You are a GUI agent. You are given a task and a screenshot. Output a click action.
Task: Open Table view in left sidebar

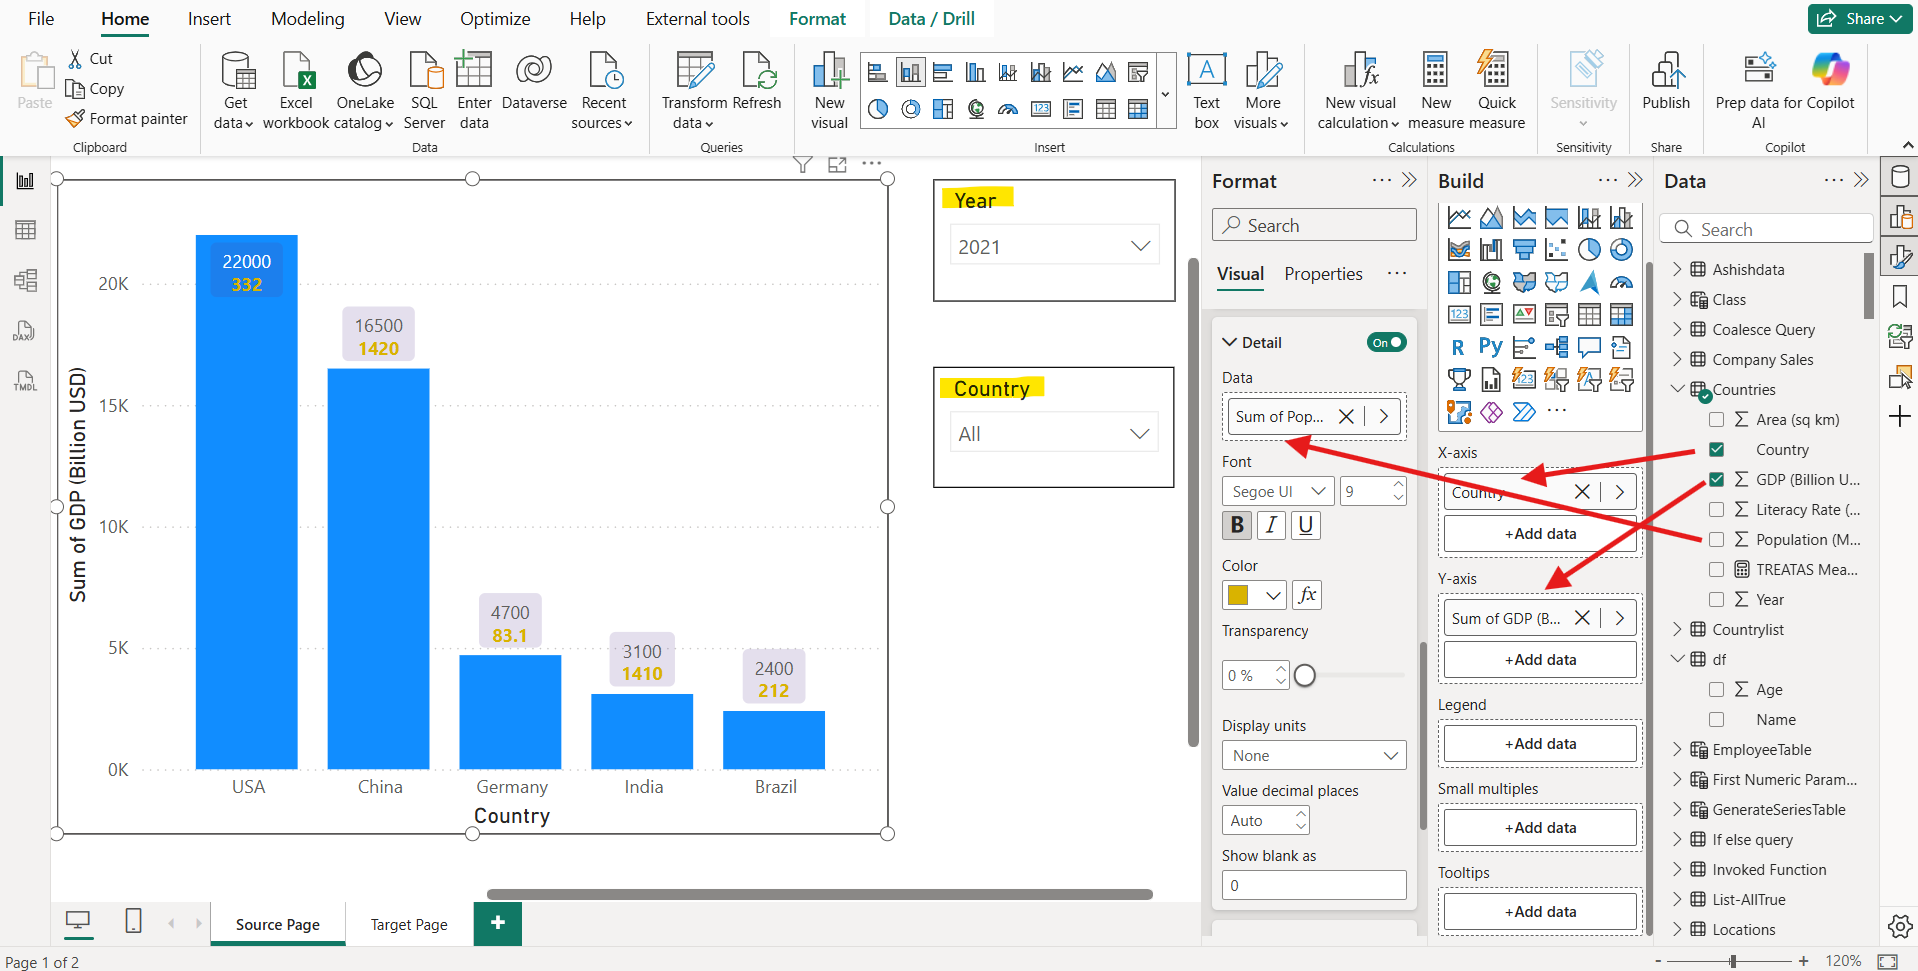(x=25, y=230)
